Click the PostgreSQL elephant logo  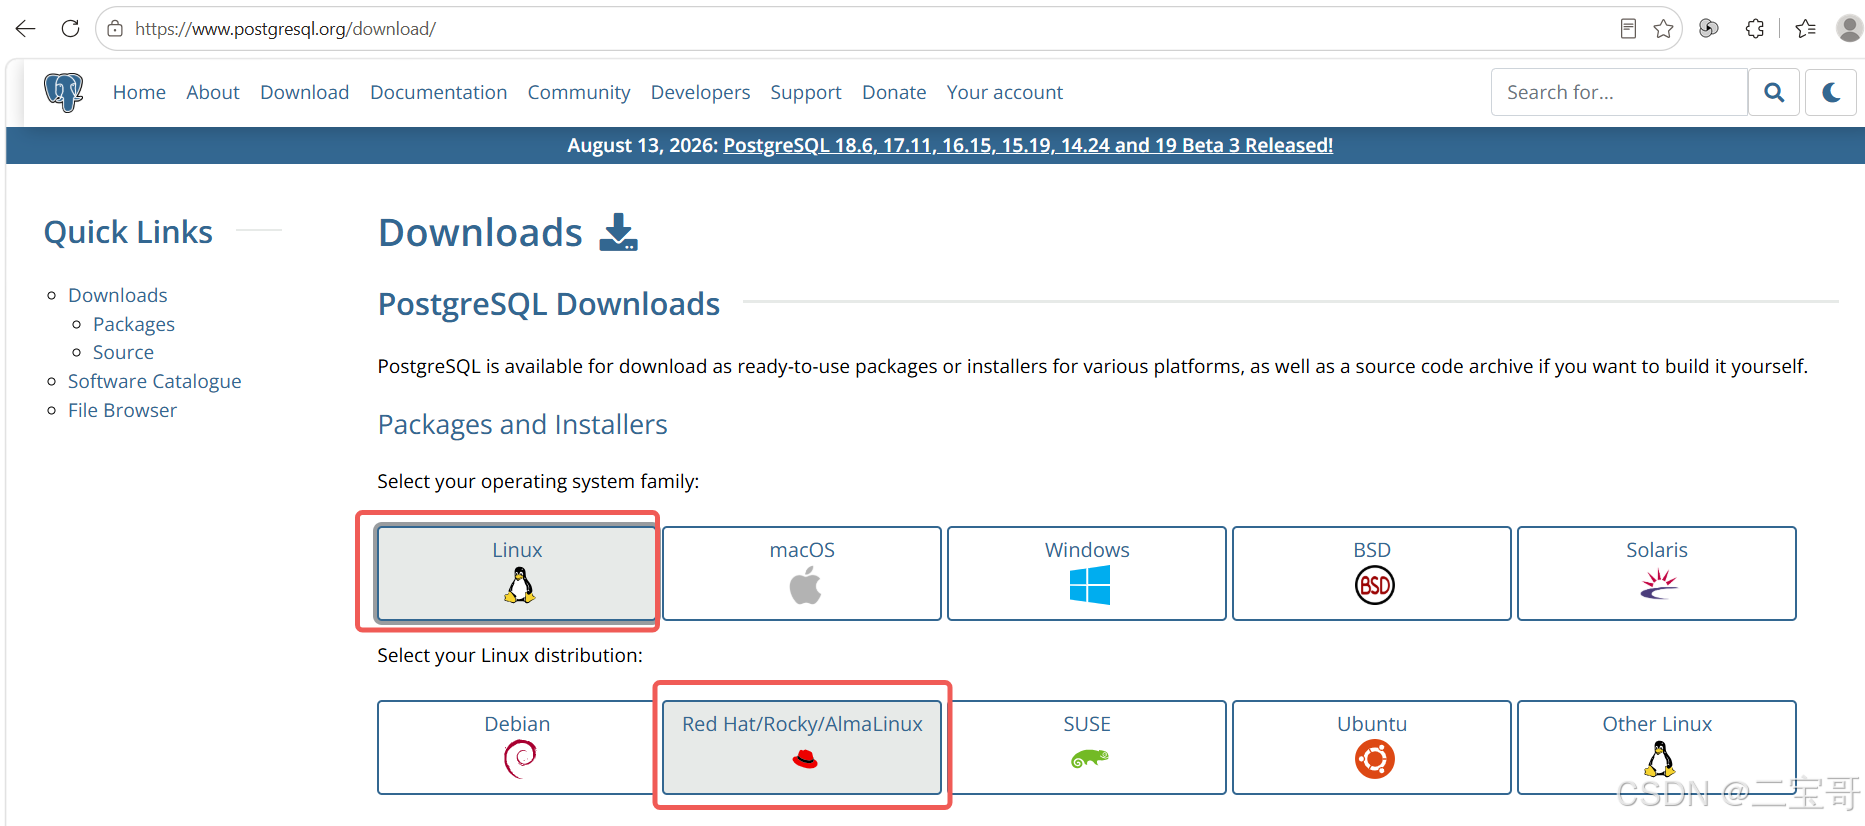64,92
